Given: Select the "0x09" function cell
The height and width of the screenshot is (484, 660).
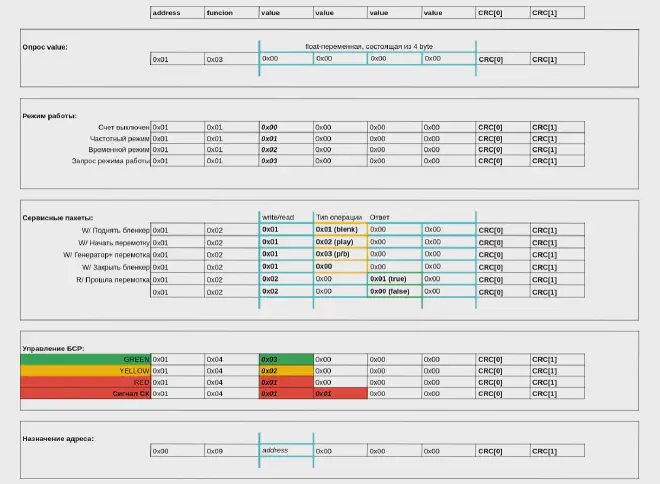Looking at the screenshot, I should pos(231,452).
